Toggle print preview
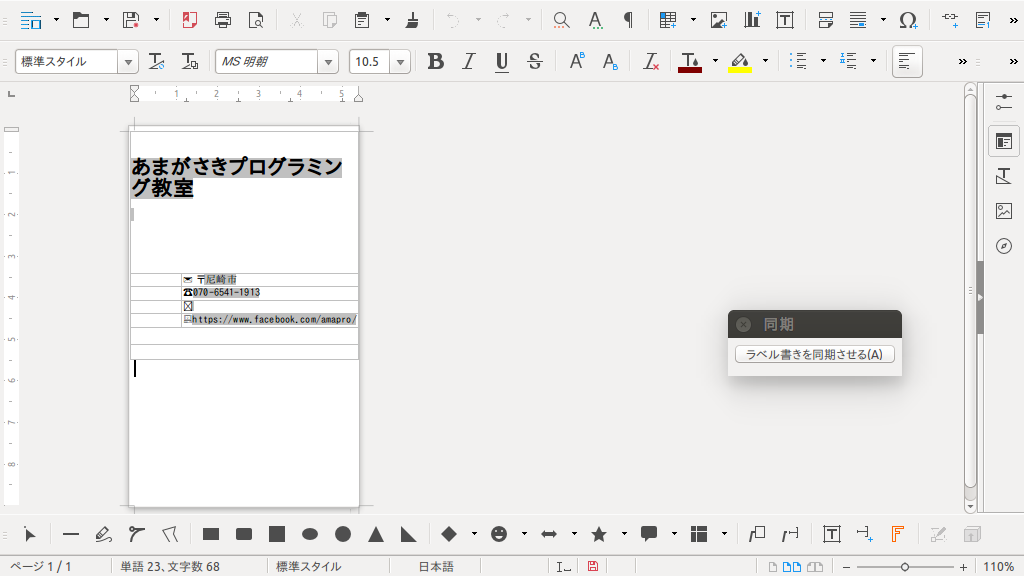 pyautogui.click(x=257, y=20)
